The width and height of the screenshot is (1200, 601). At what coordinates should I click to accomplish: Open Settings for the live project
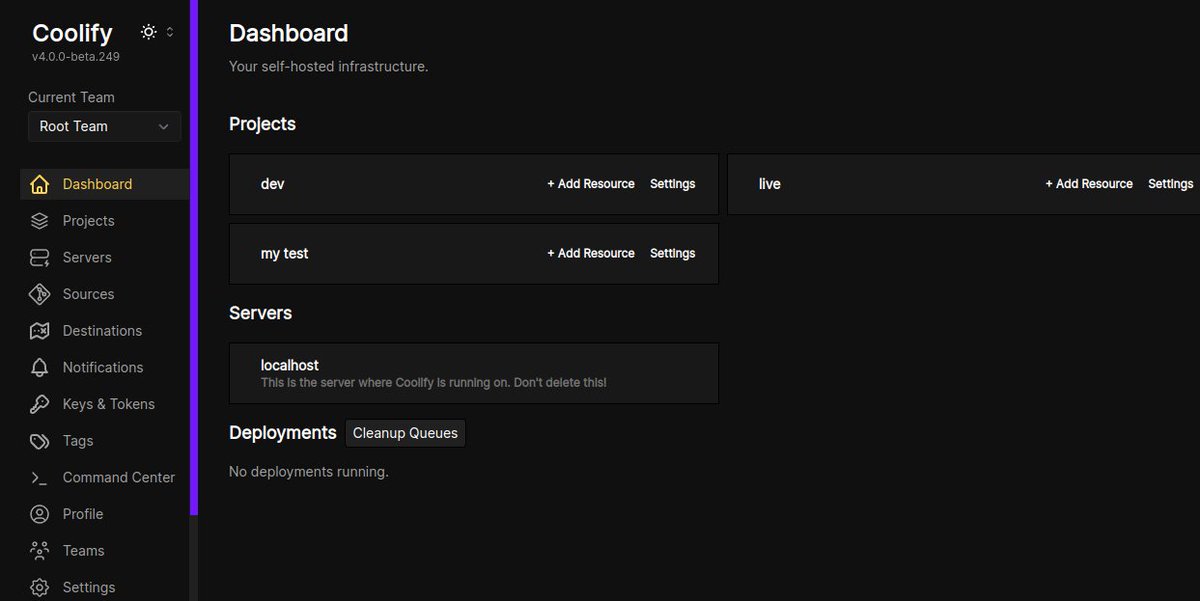(1170, 184)
